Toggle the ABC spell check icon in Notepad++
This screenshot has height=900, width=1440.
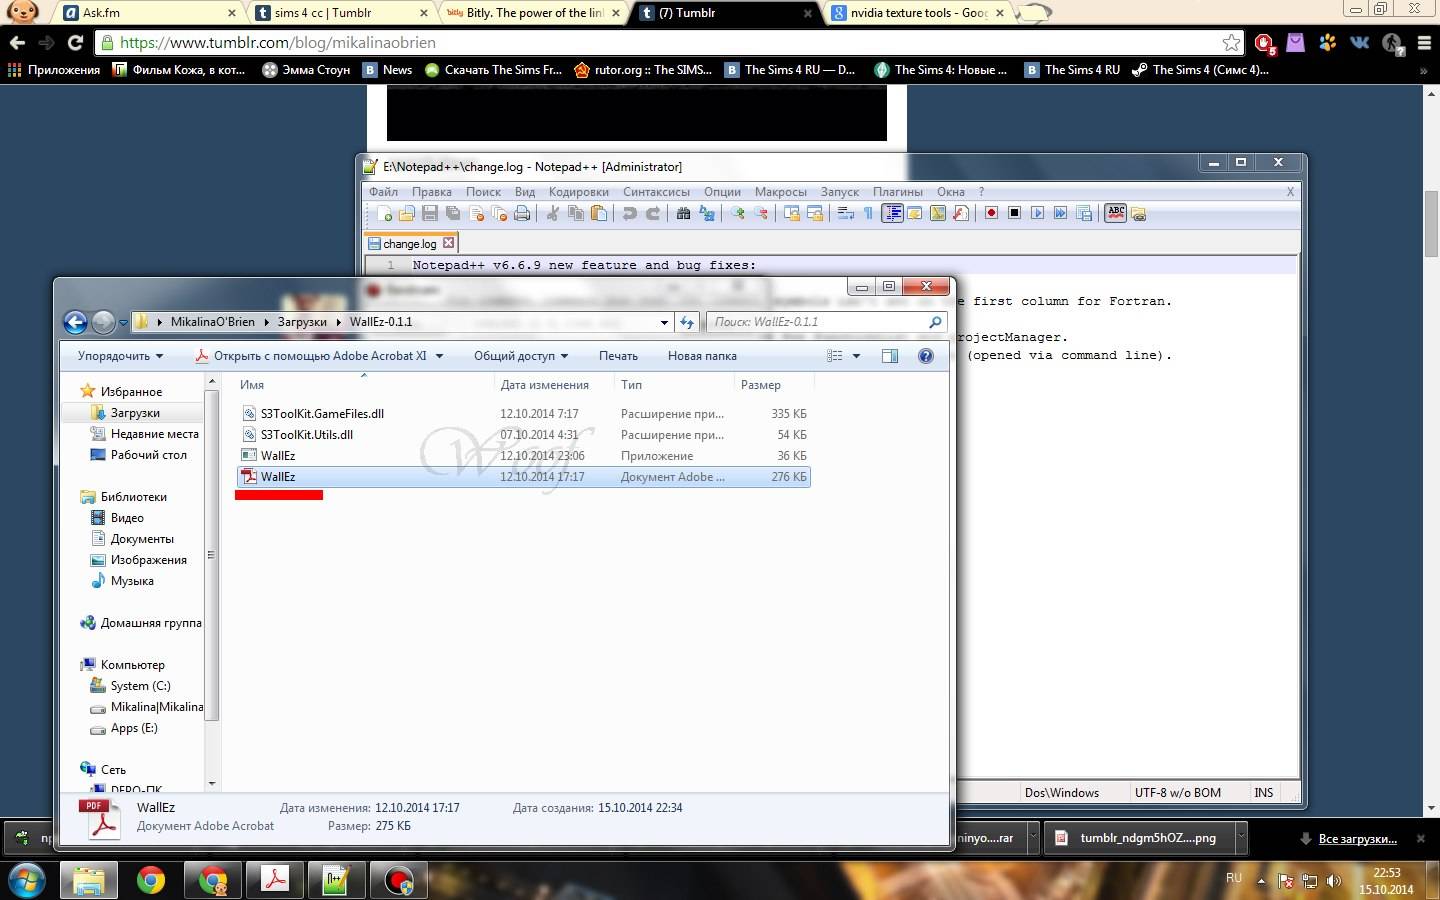coord(1115,213)
